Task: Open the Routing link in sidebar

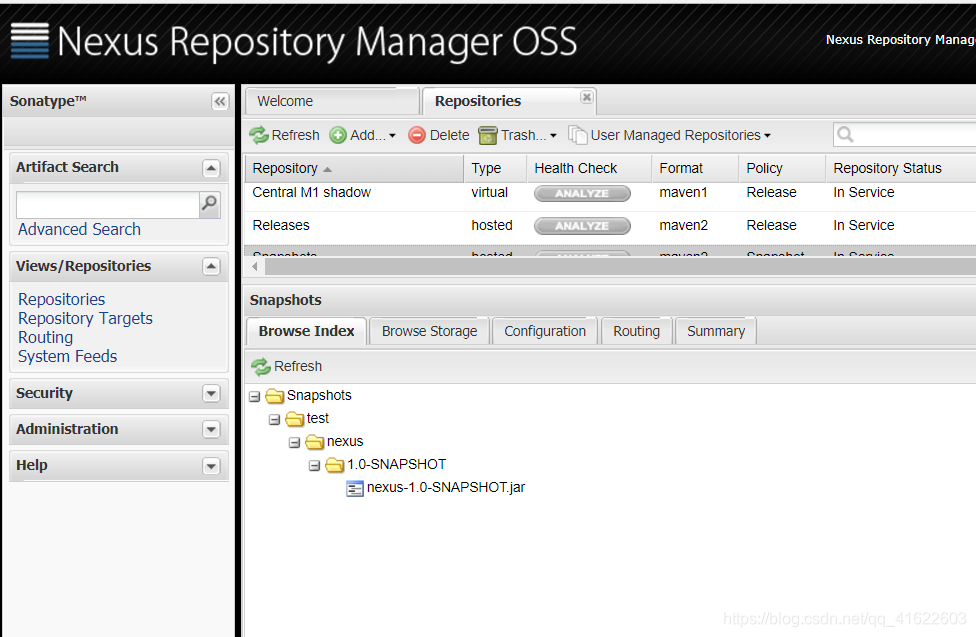Action: coord(45,337)
